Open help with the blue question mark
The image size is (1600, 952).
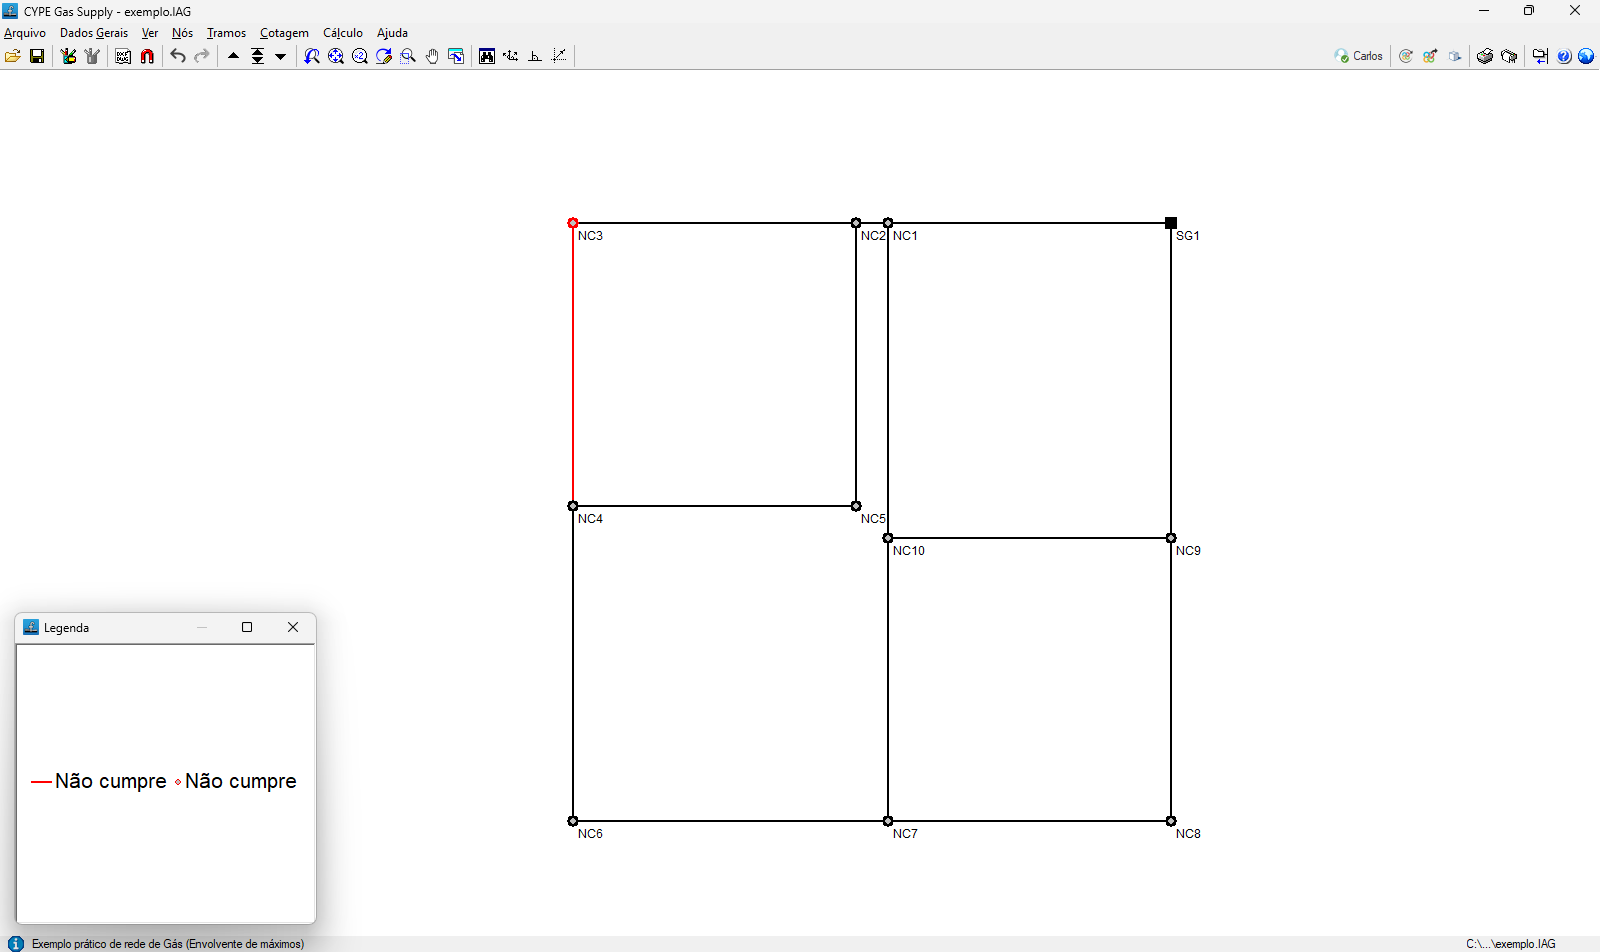1564,56
